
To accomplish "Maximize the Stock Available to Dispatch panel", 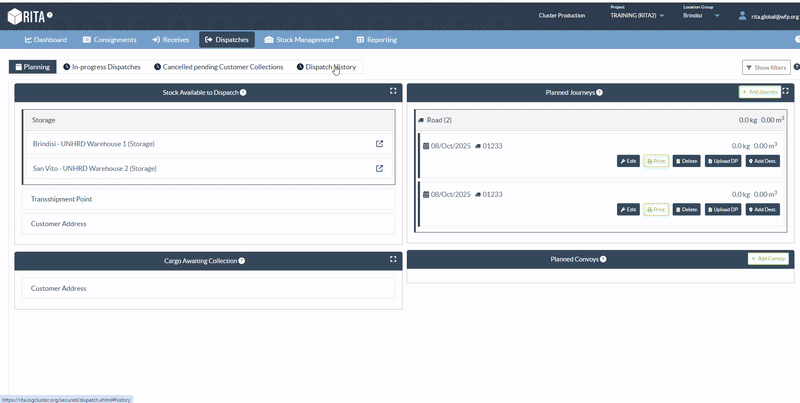I will (x=393, y=92).
